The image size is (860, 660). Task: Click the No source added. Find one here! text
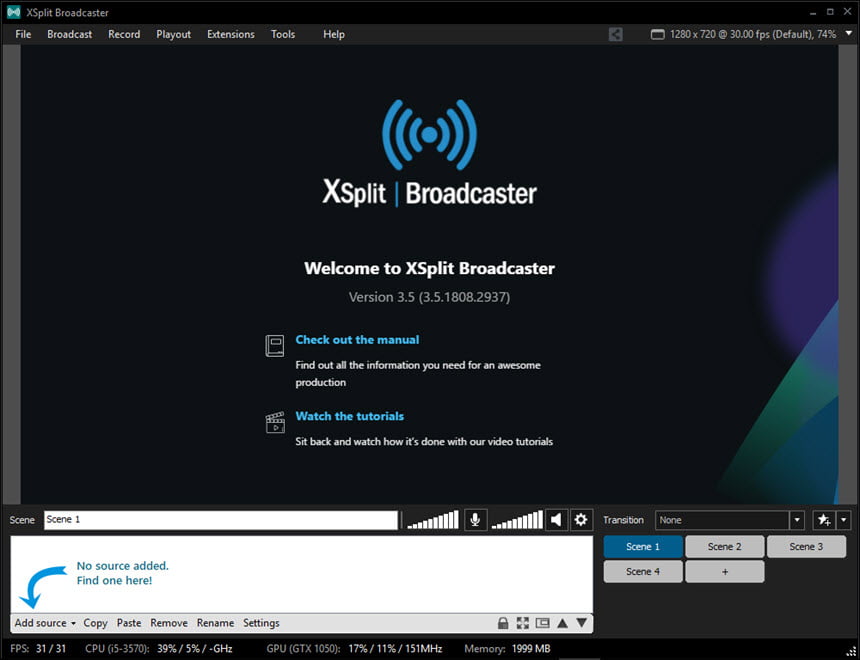pyautogui.click(x=122, y=573)
